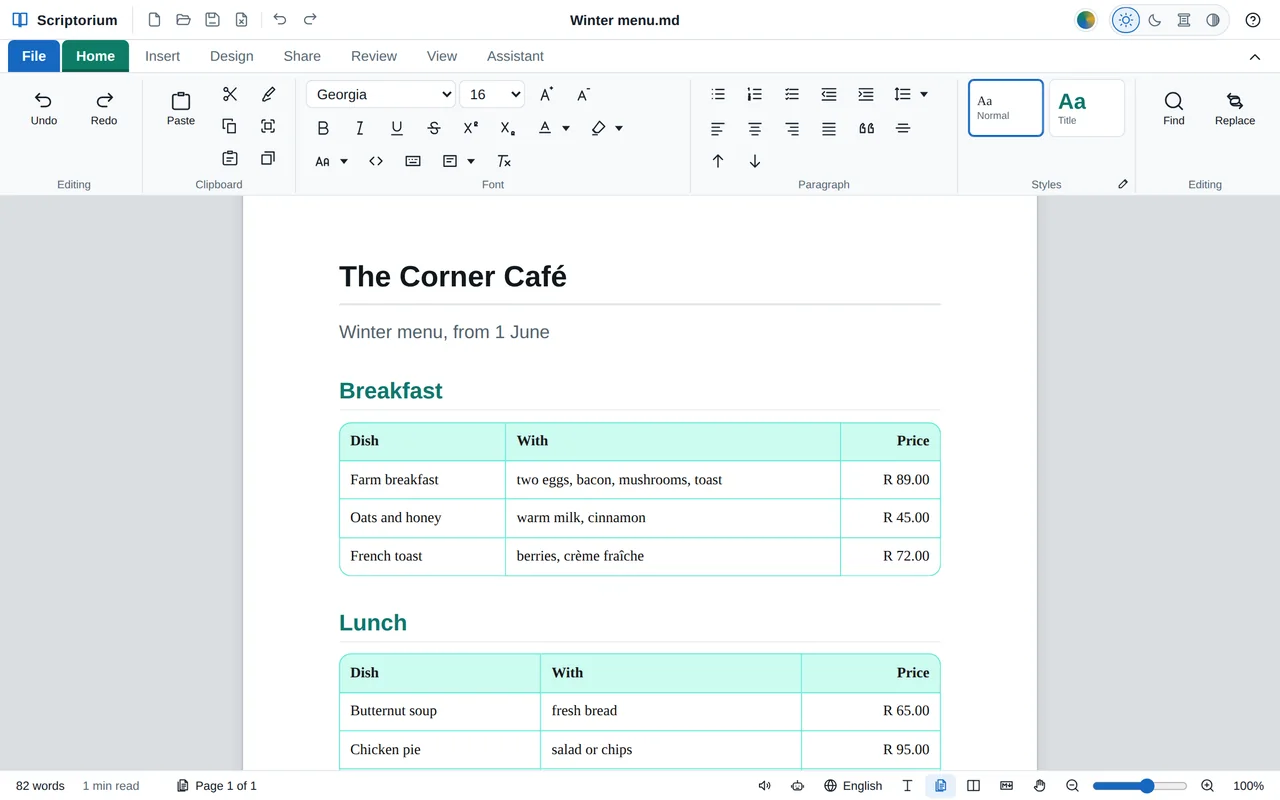Screen dimensions: 1280x800
Task: Switch to dark theme moon button
Action: coord(1155,20)
